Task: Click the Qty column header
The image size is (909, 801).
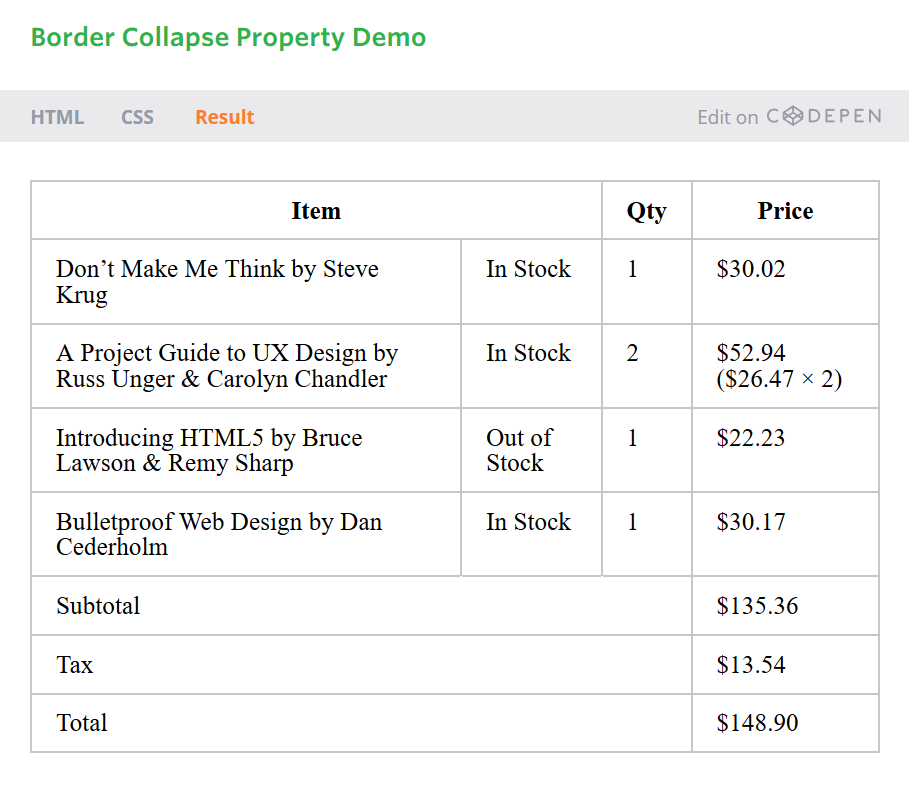Action: point(646,211)
